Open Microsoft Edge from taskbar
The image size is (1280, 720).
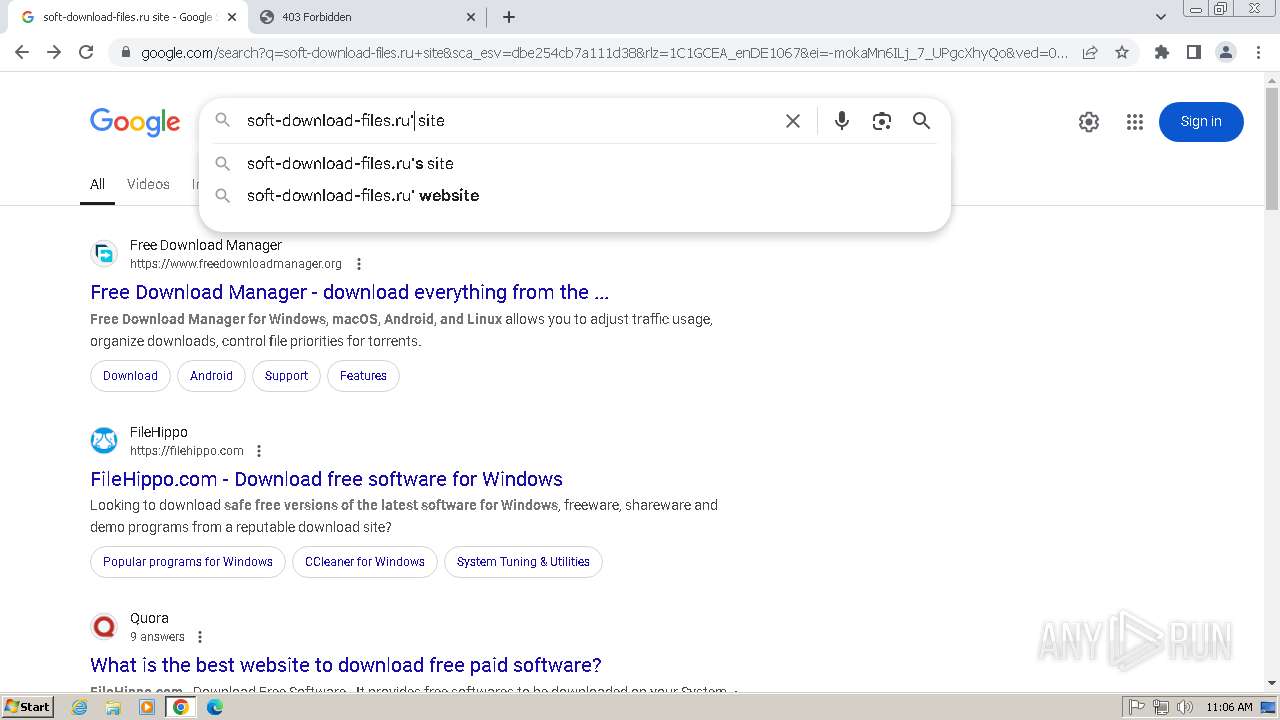(215, 707)
